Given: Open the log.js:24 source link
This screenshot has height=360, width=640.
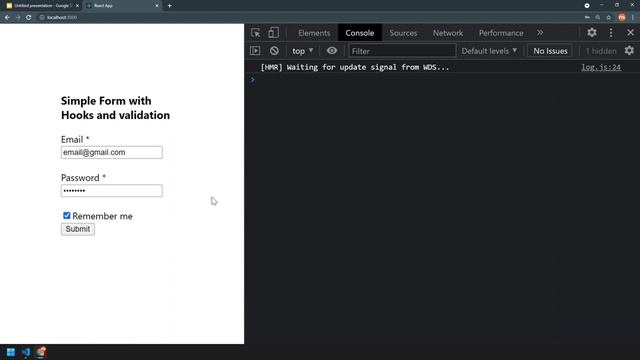Looking at the screenshot, I should pos(601,67).
